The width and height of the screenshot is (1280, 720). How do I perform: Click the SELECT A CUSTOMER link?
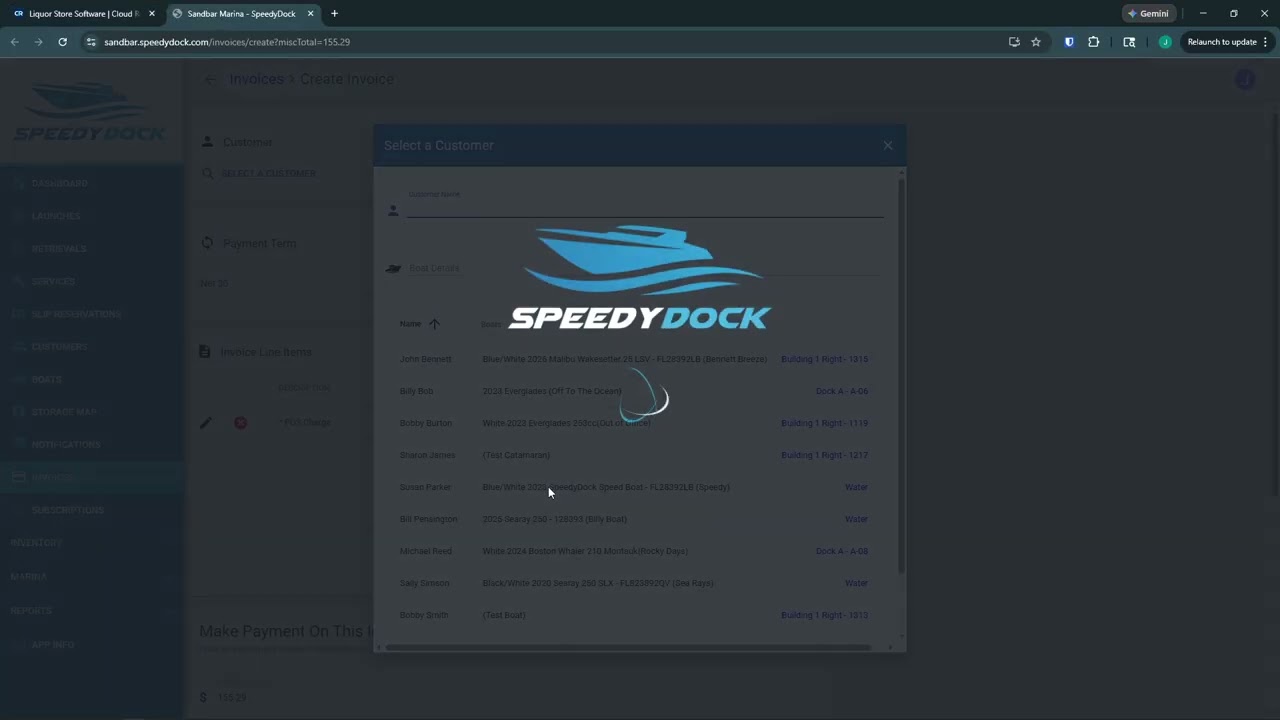coord(269,174)
